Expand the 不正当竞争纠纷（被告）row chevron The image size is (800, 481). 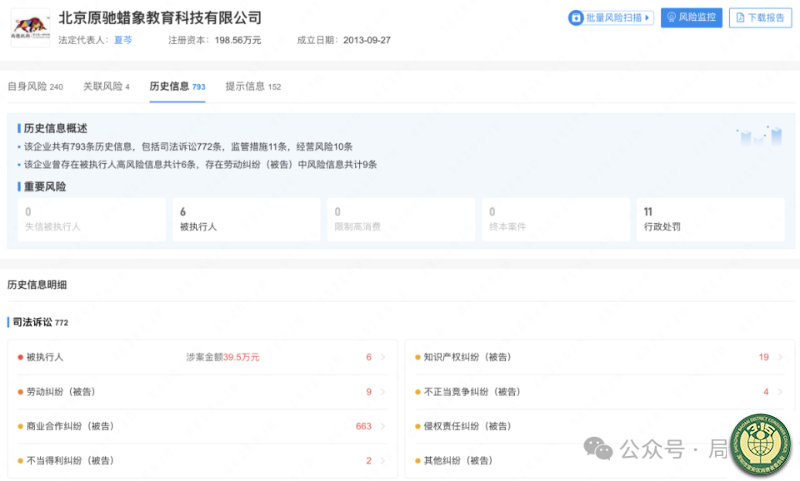tap(780, 392)
